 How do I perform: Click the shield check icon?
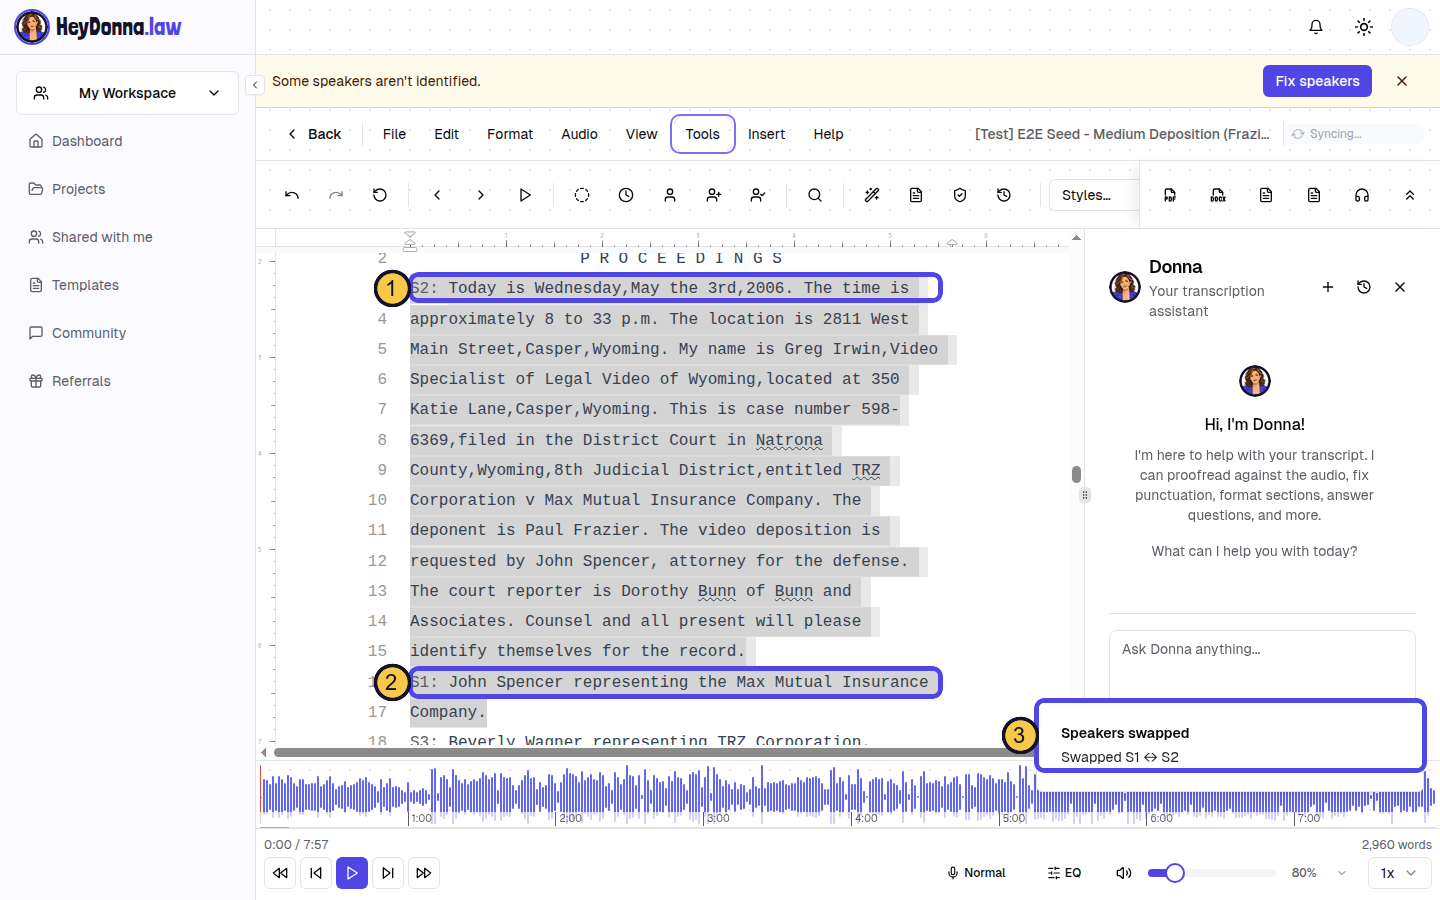pos(960,195)
